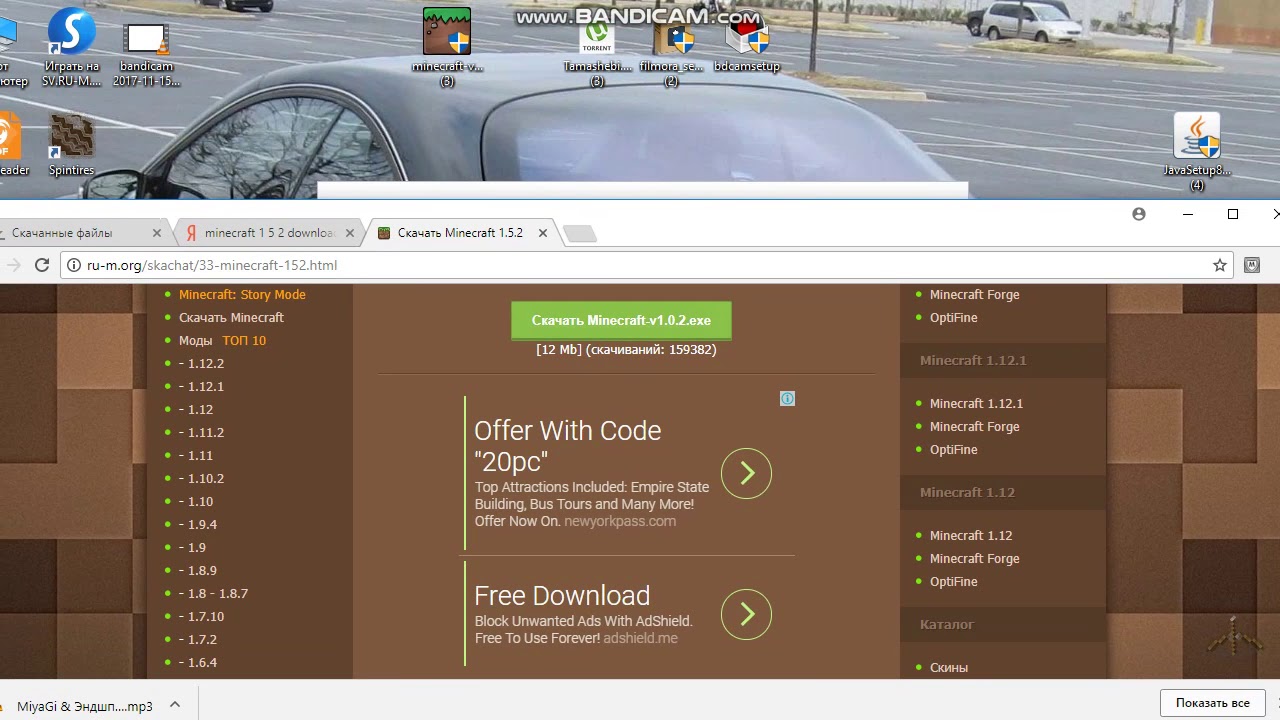Select version - 1.11 in the left list
This screenshot has width=1280, height=720.
[196, 455]
